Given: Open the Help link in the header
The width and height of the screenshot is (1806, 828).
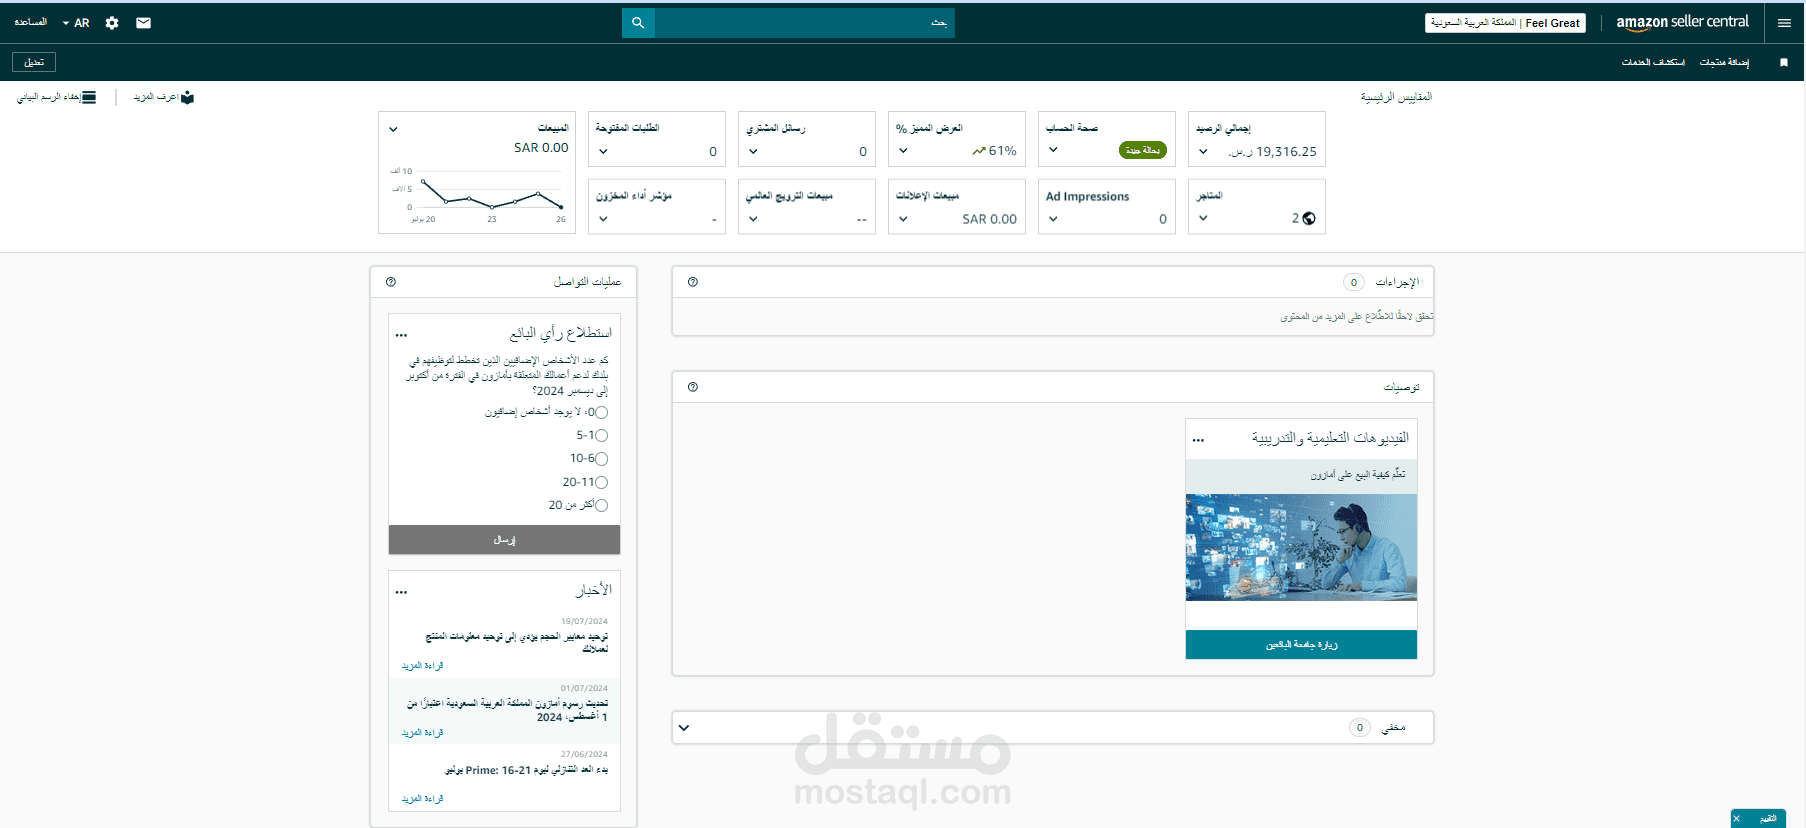Looking at the screenshot, I should (31, 22).
